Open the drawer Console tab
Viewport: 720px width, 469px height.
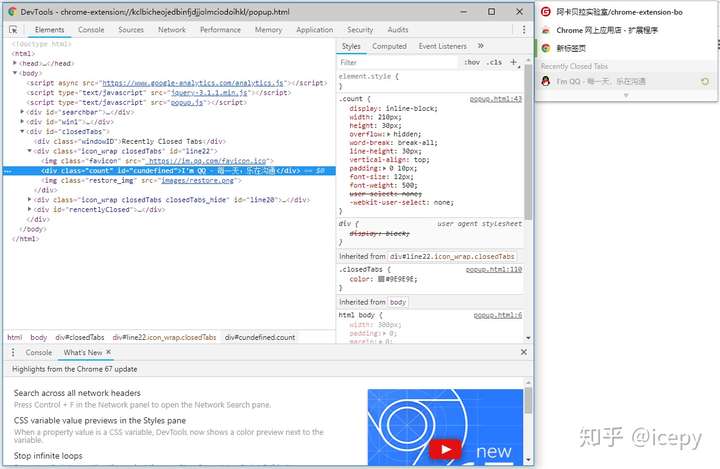click(x=39, y=352)
